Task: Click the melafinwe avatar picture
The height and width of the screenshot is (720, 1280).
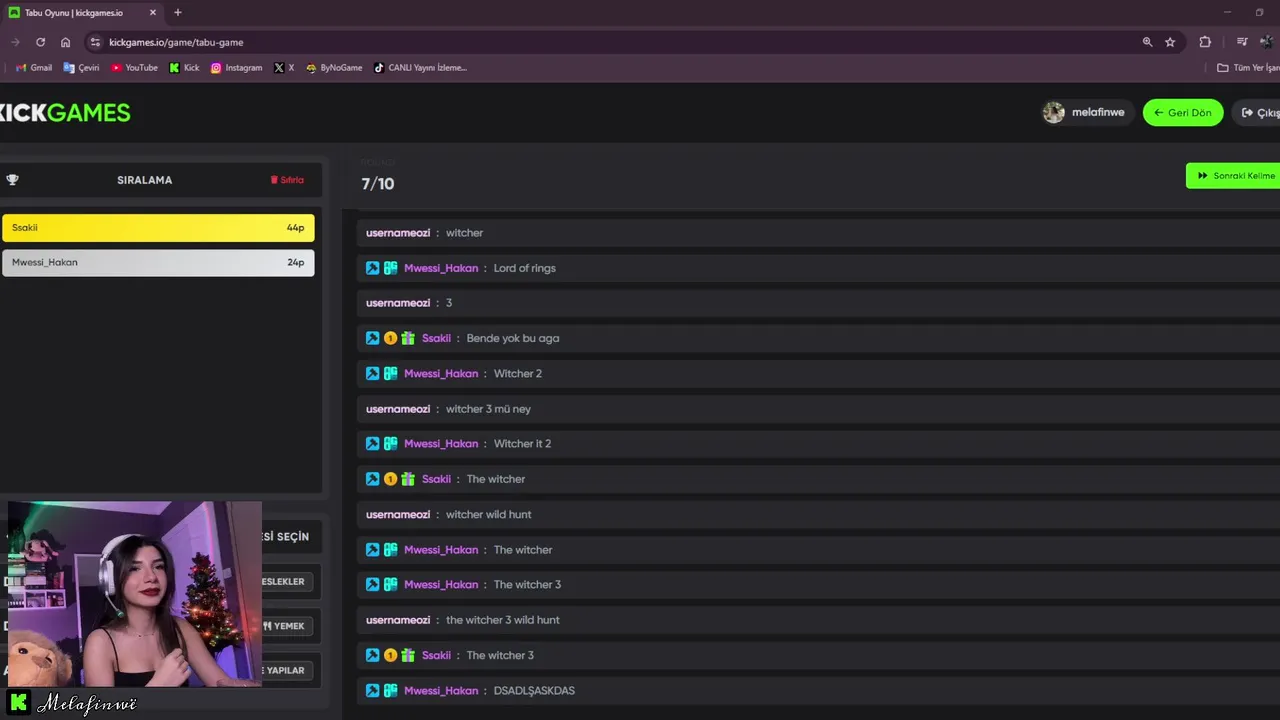Action: (1054, 112)
